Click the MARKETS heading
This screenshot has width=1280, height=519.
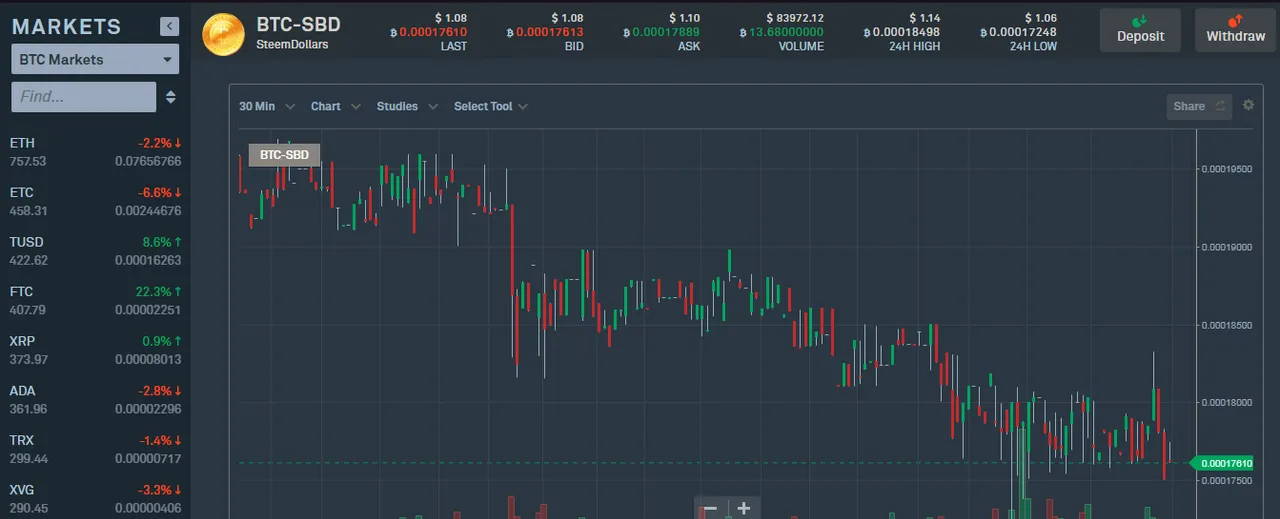point(66,27)
